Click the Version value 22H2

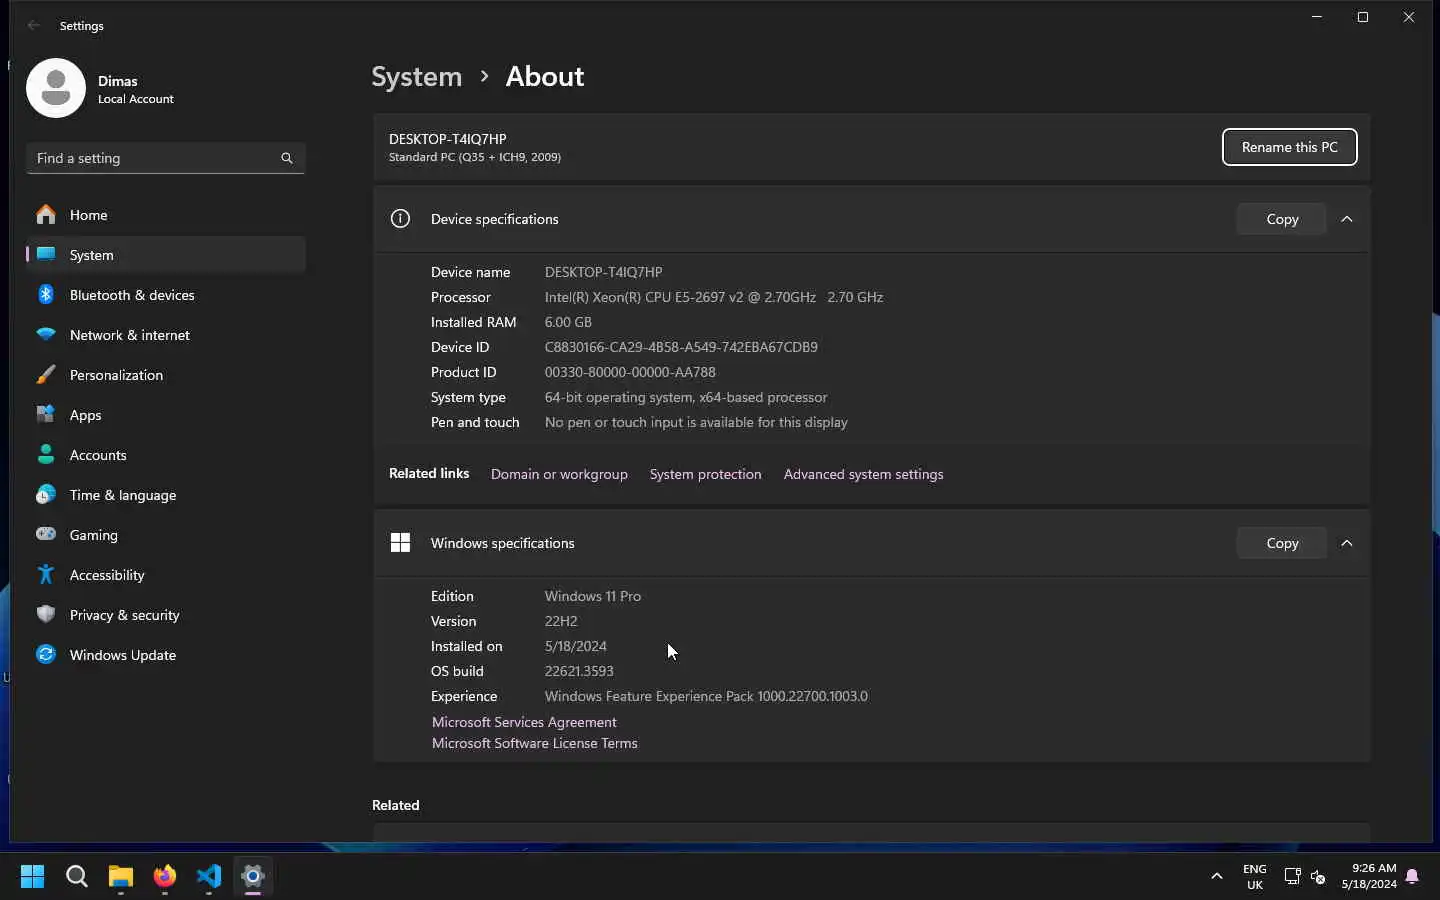coord(561,621)
